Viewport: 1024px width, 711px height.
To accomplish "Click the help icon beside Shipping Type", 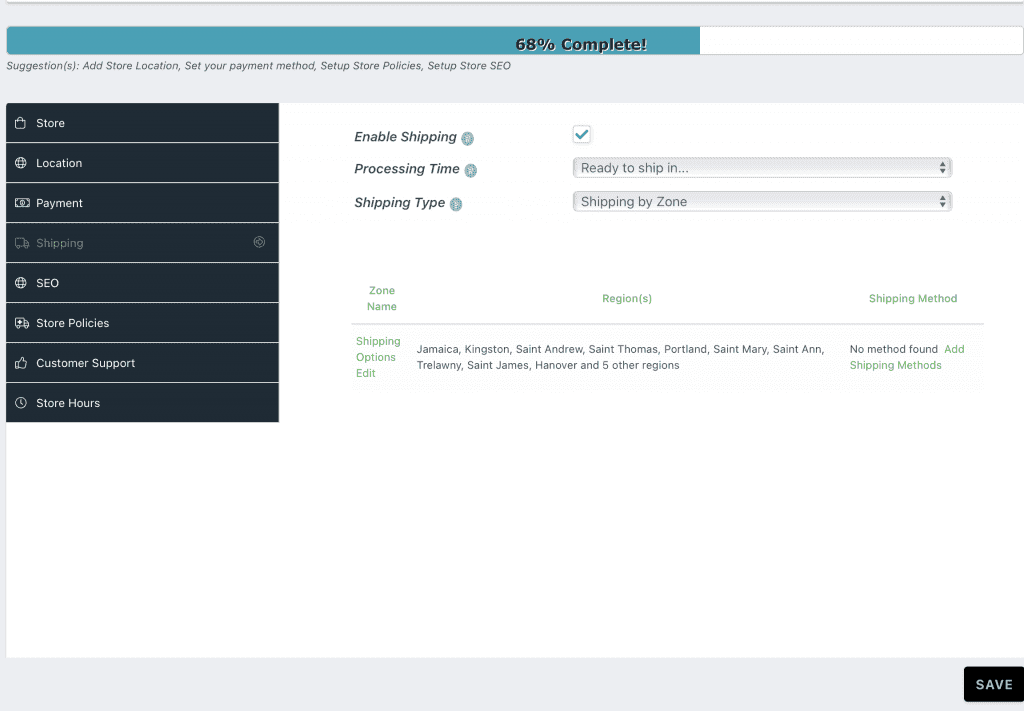I will pos(456,204).
